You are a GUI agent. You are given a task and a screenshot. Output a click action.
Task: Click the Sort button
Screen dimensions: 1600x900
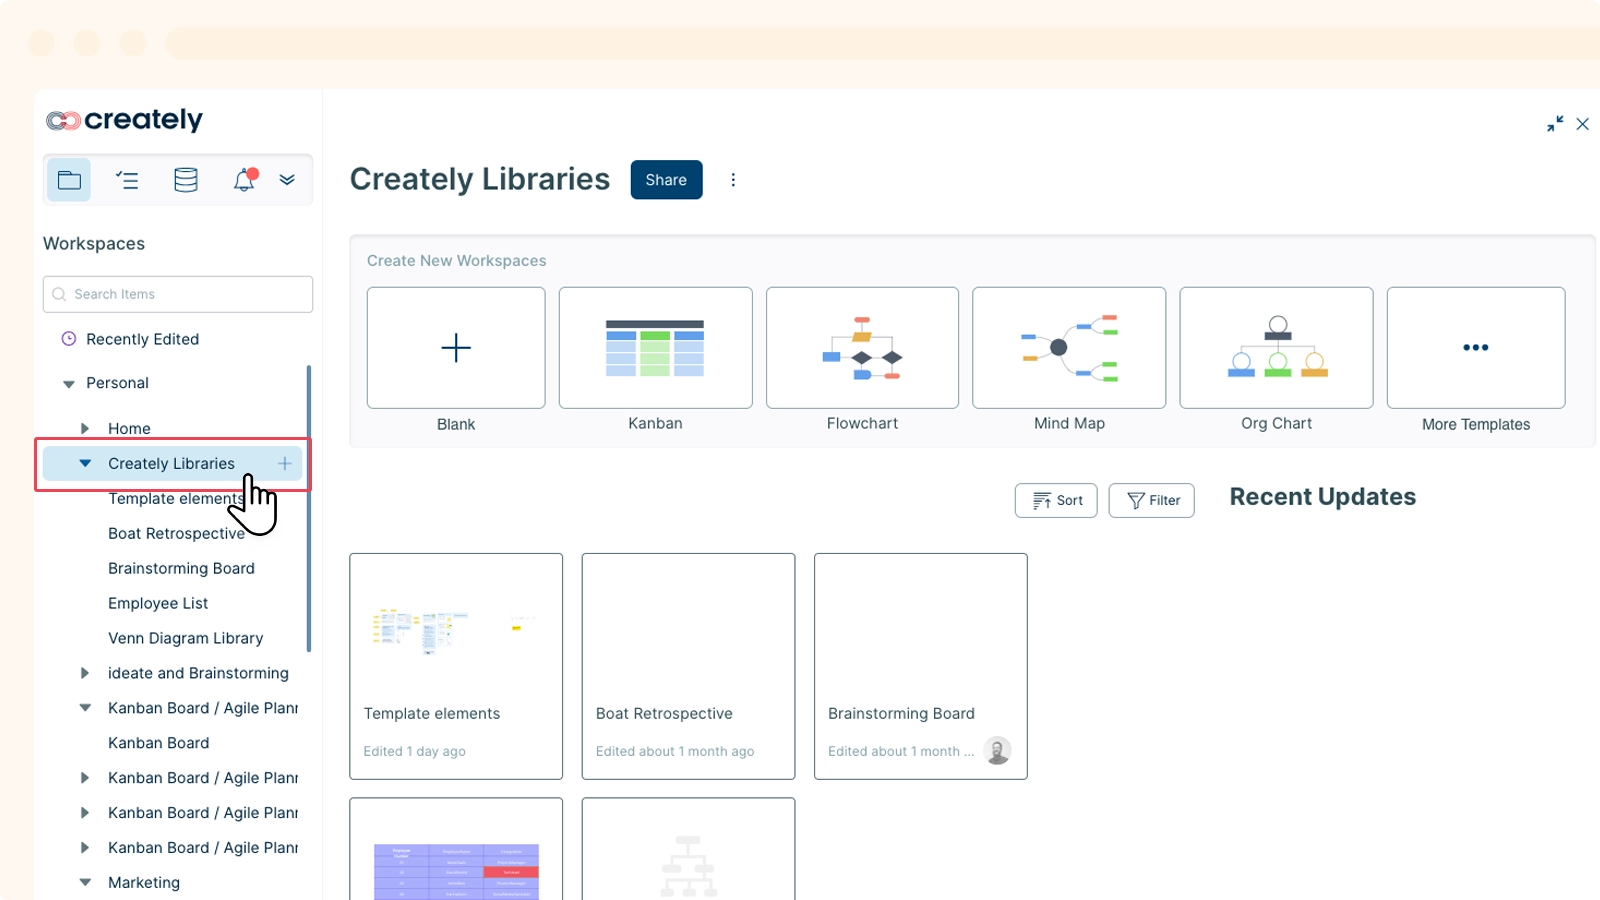[1056, 500]
